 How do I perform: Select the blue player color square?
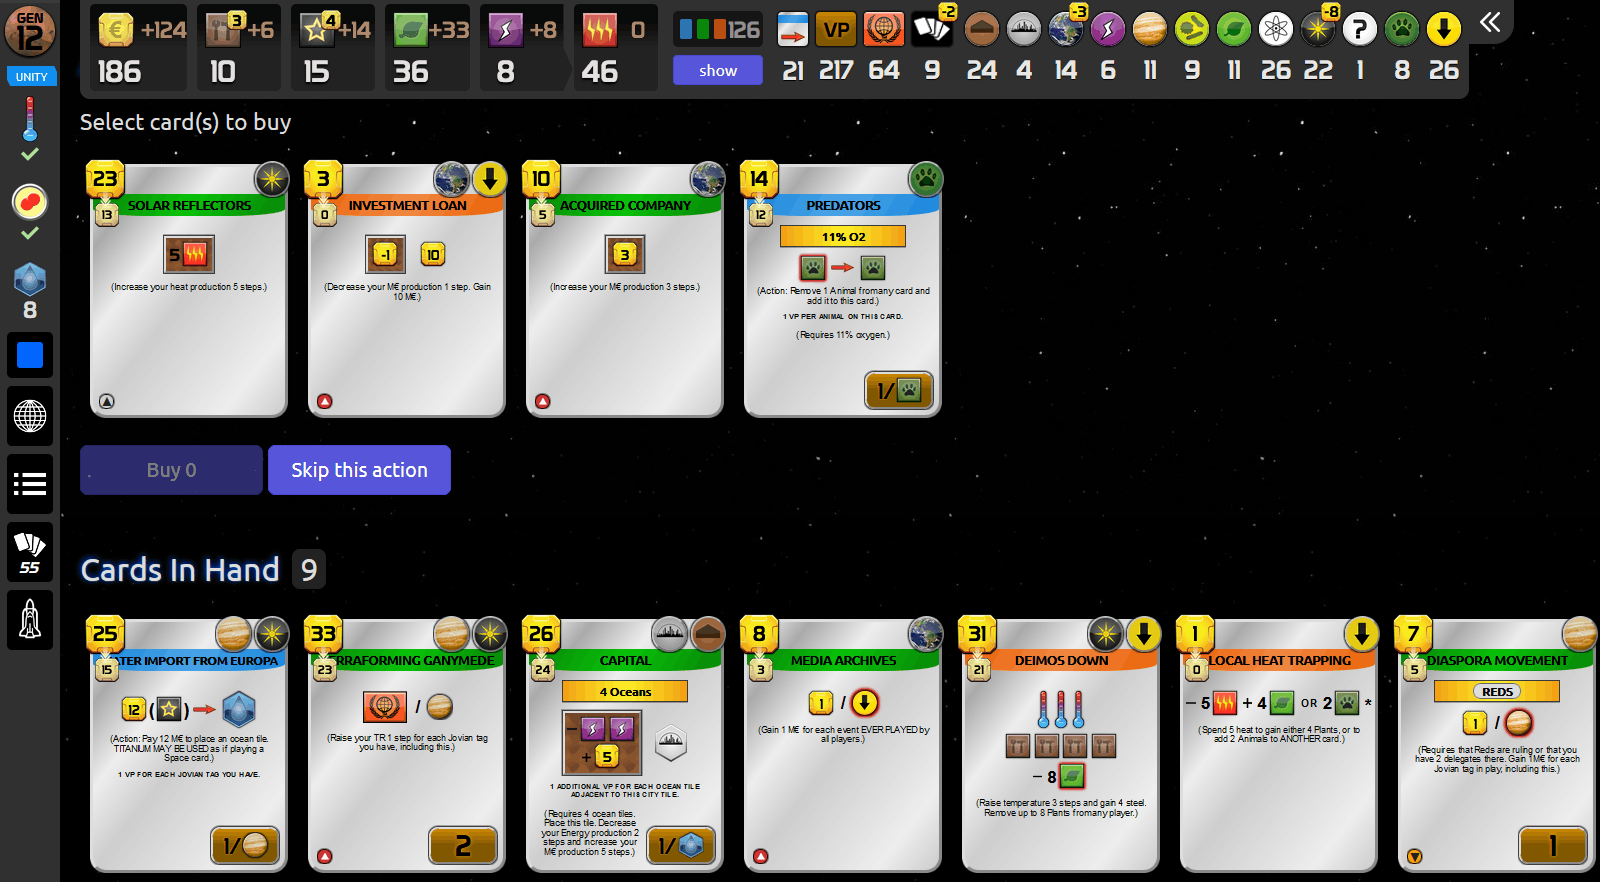coord(30,355)
